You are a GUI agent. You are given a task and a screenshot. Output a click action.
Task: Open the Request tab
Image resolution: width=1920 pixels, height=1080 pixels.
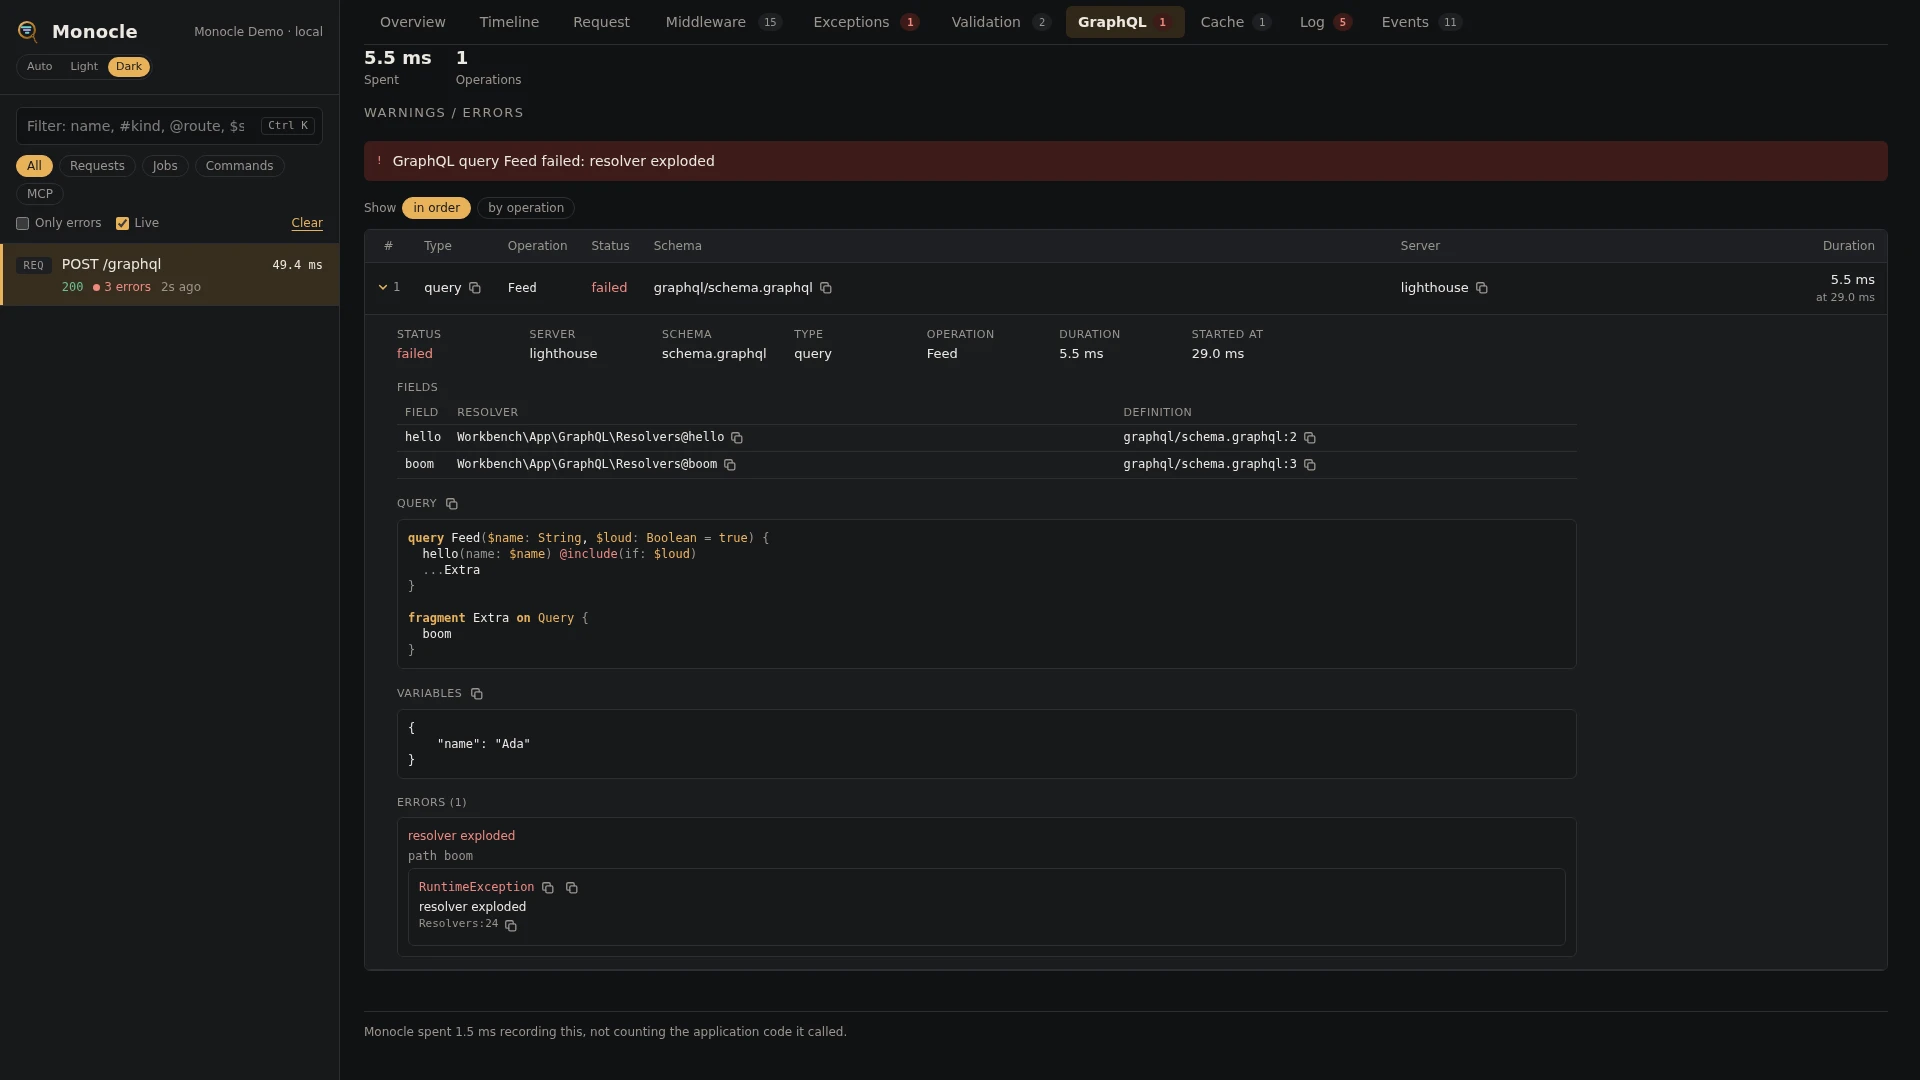pyautogui.click(x=601, y=22)
